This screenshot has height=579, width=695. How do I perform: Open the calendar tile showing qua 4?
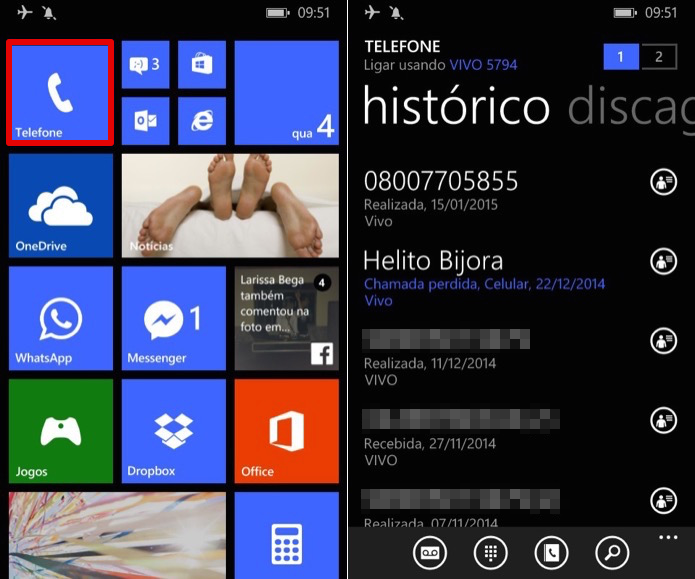click(287, 93)
